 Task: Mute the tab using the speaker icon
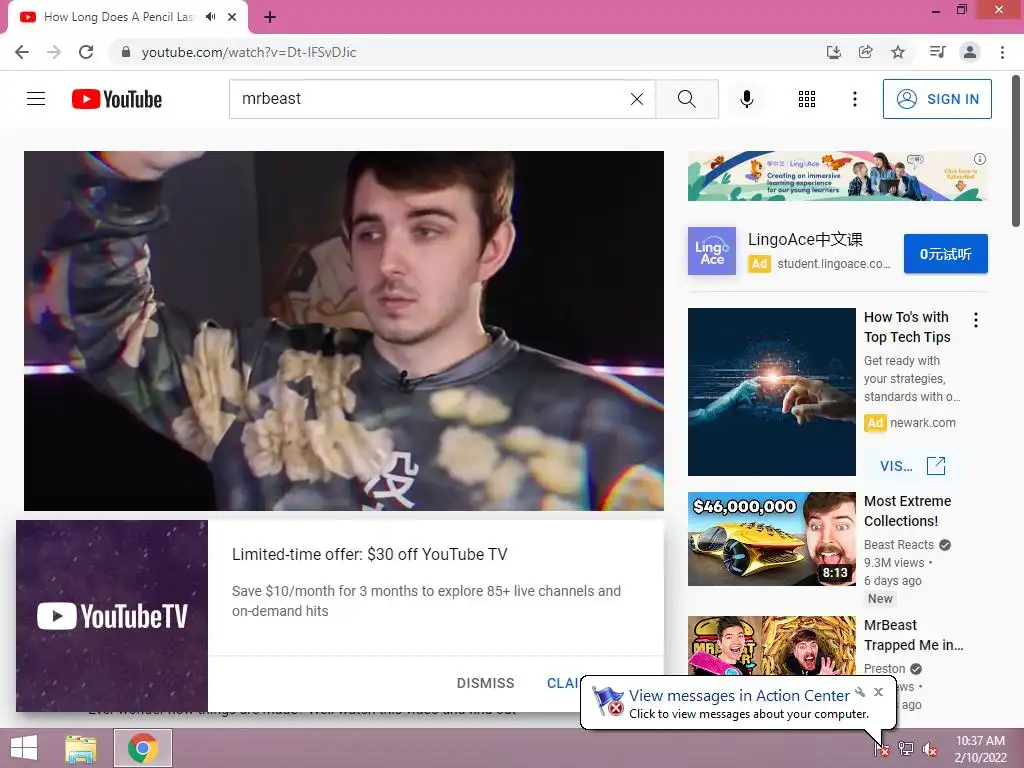tap(210, 17)
